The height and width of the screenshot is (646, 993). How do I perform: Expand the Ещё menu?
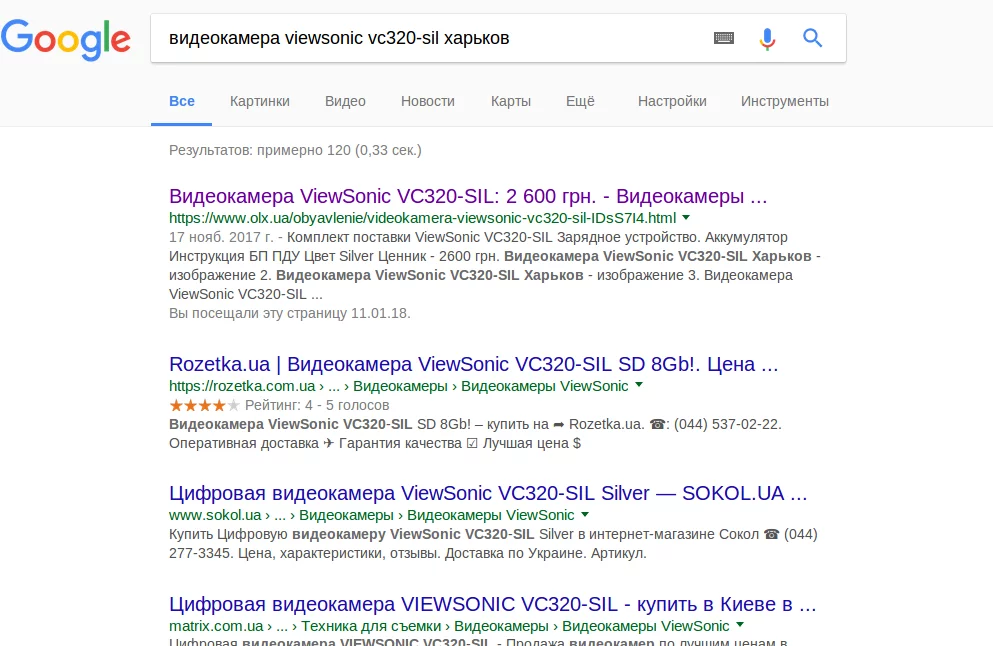click(580, 101)
